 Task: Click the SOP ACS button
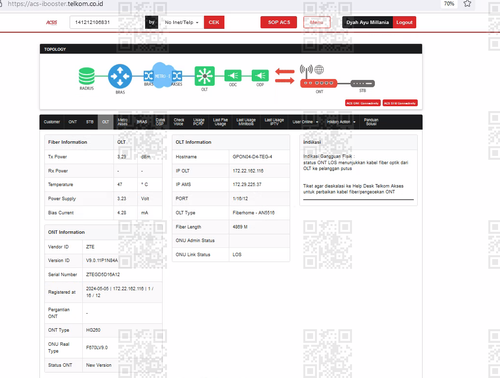(279, 22)
